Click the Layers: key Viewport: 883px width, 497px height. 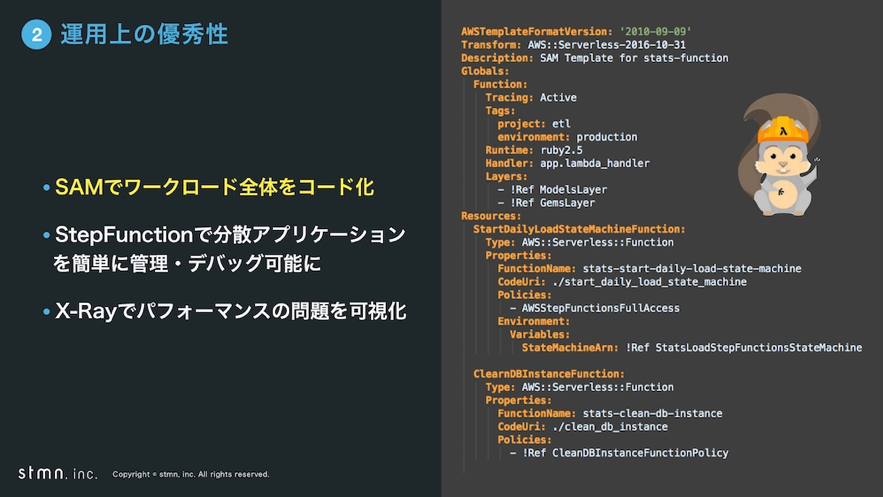[506, 177]
